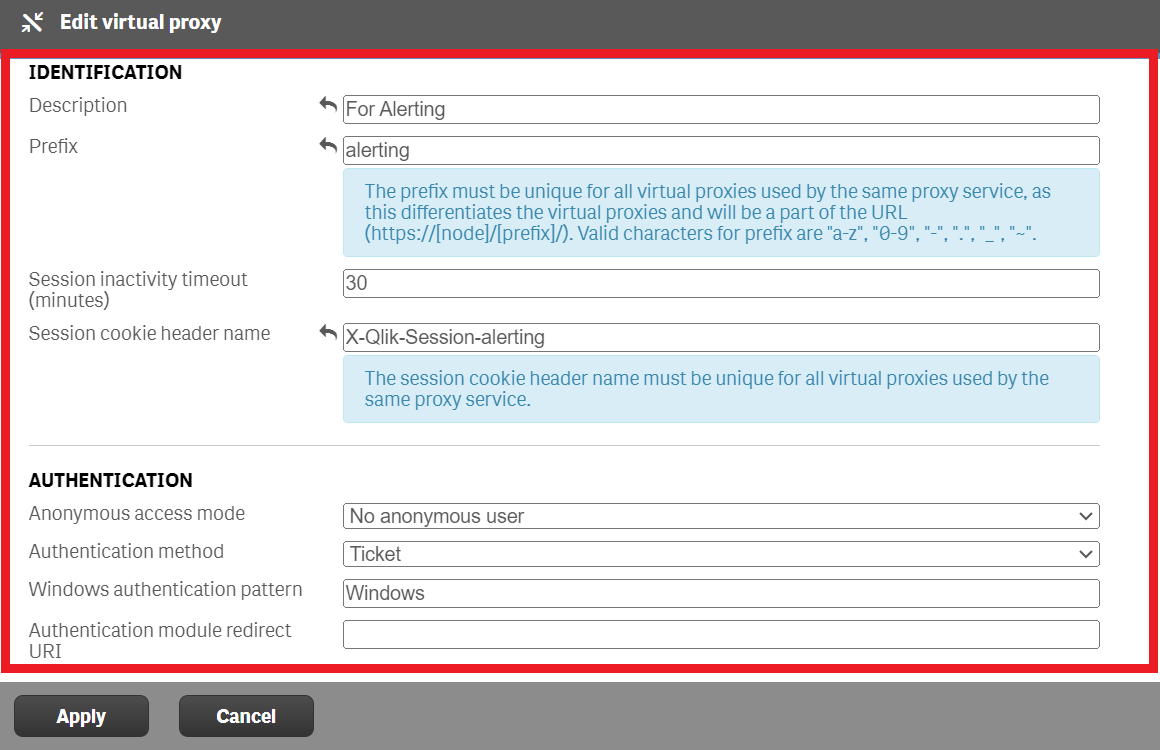Click the Edit virtual proxy title text
This screenshot has width=1160, height=750.
point(140,22)
